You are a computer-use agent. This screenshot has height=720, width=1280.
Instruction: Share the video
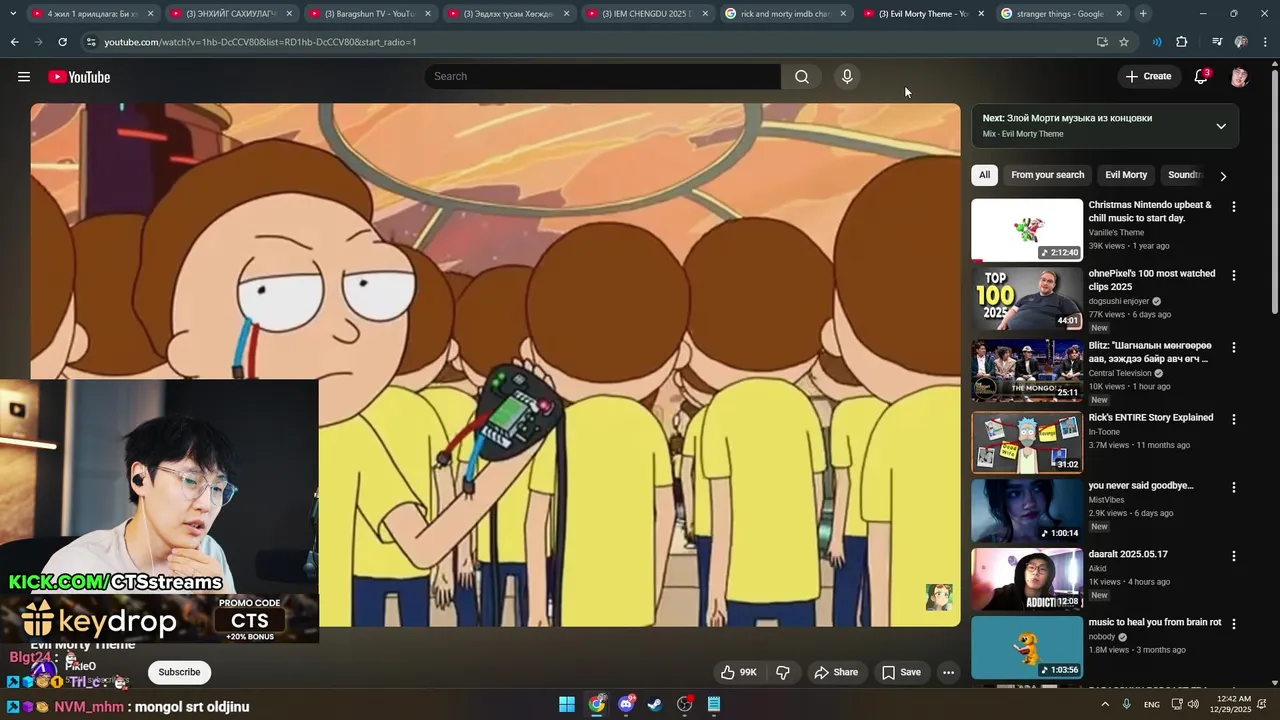pyautogui.click(x=836, y=672)
